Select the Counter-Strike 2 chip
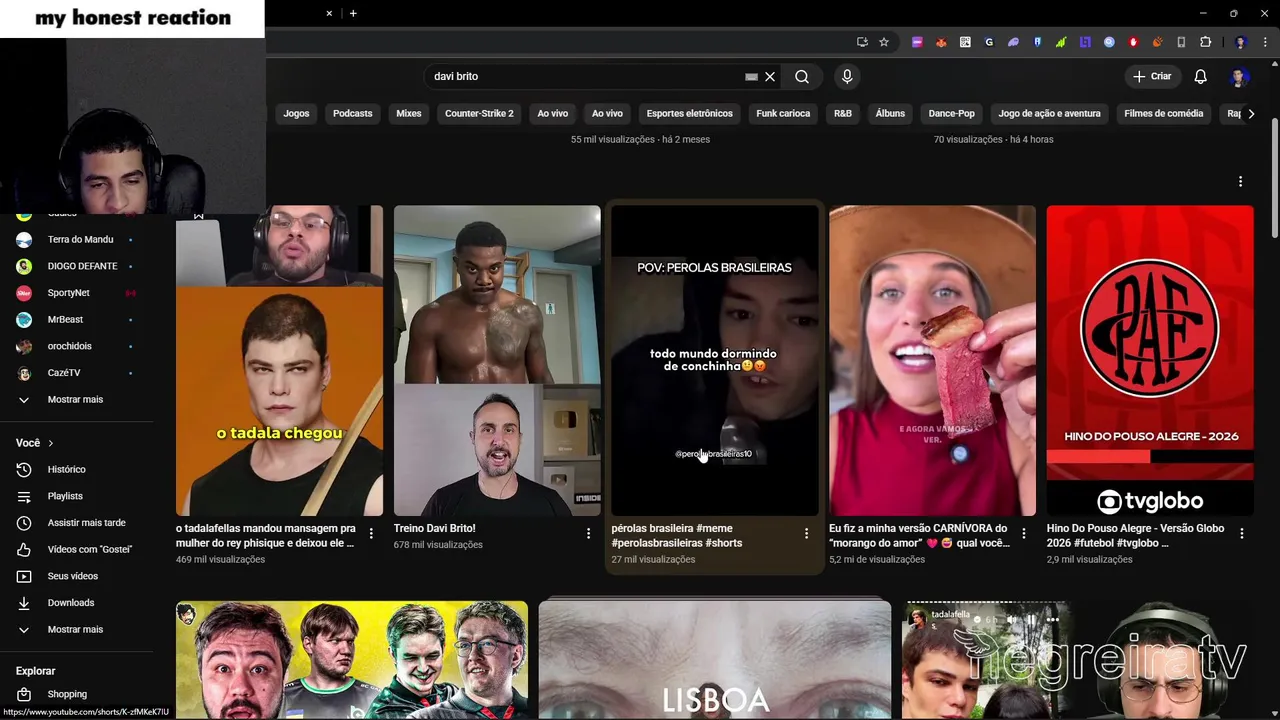The width and height of the screenshot is (1280, 720). (479, 114)
